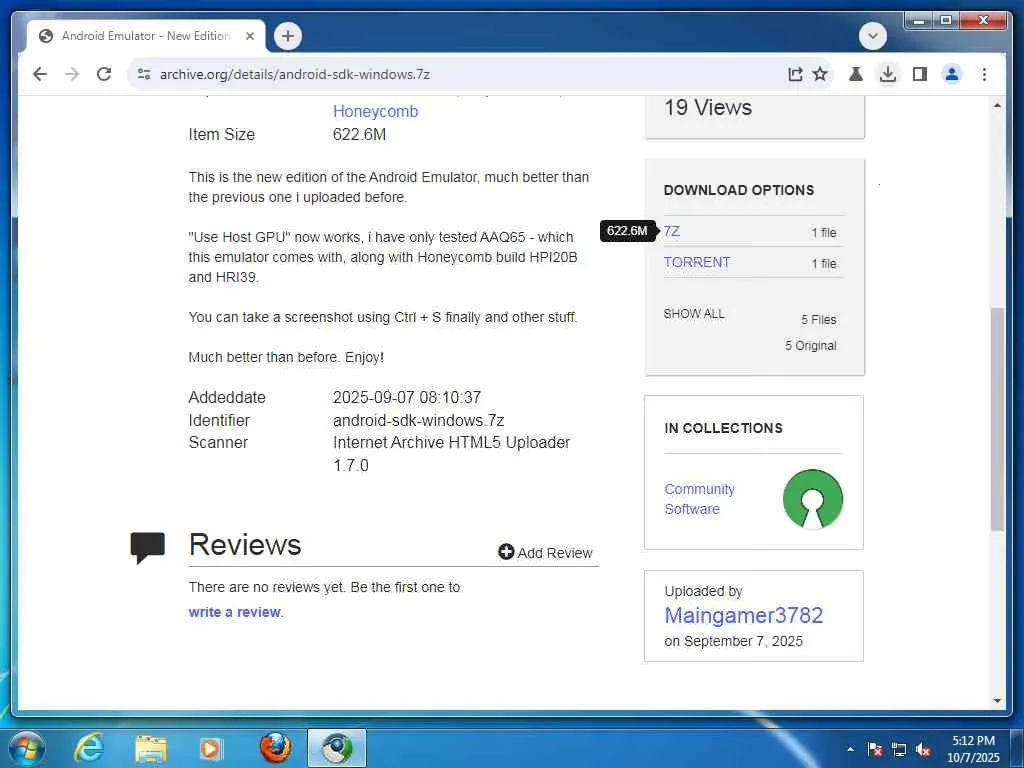Click the DOWNLOAD OPTIONS heading
1024x768 pixels.
point(739,190)
